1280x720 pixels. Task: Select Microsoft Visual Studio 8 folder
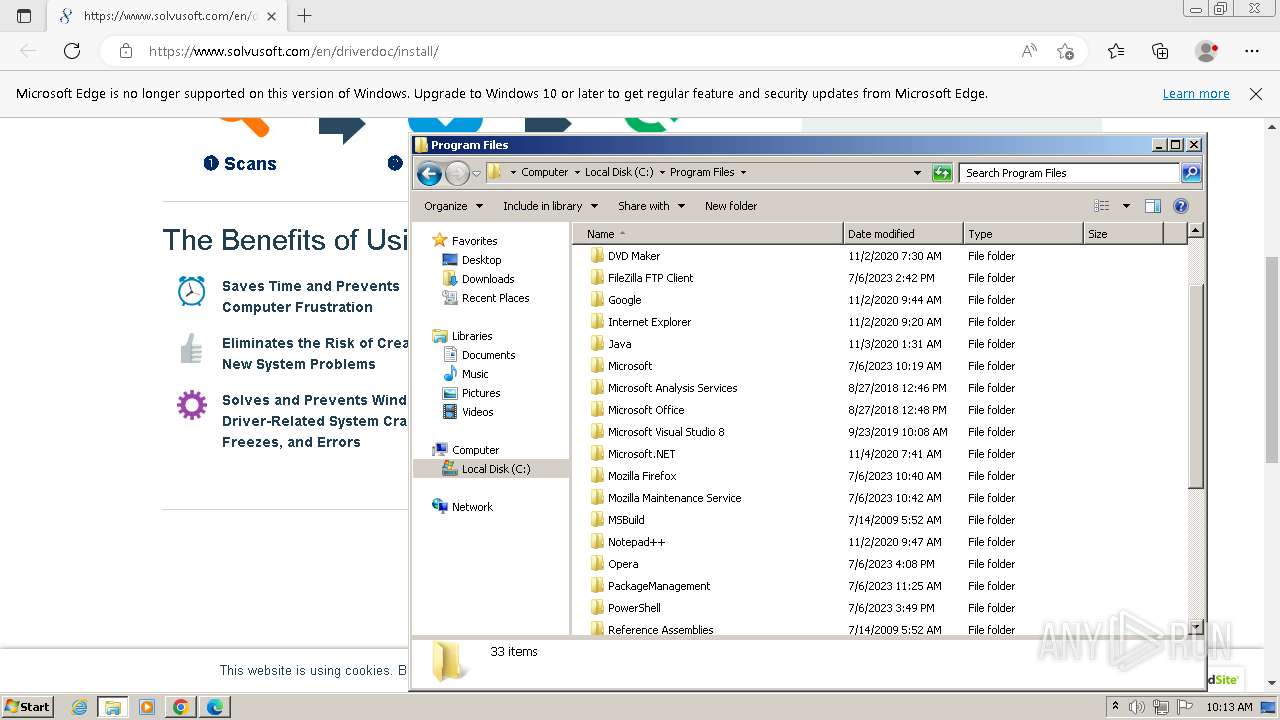666,432
